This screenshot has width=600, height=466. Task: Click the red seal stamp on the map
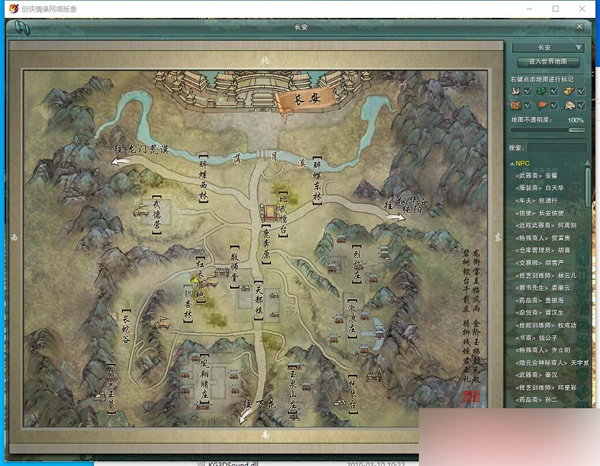pos(470,397)
